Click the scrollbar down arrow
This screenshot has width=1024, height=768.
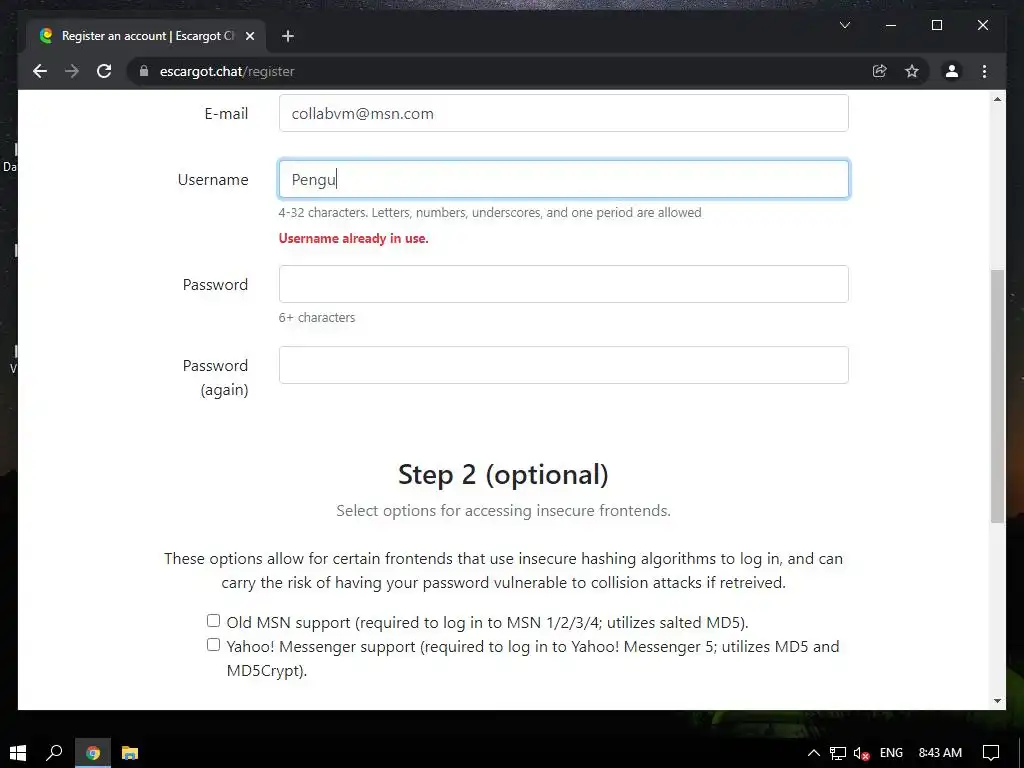coord(997,701)
